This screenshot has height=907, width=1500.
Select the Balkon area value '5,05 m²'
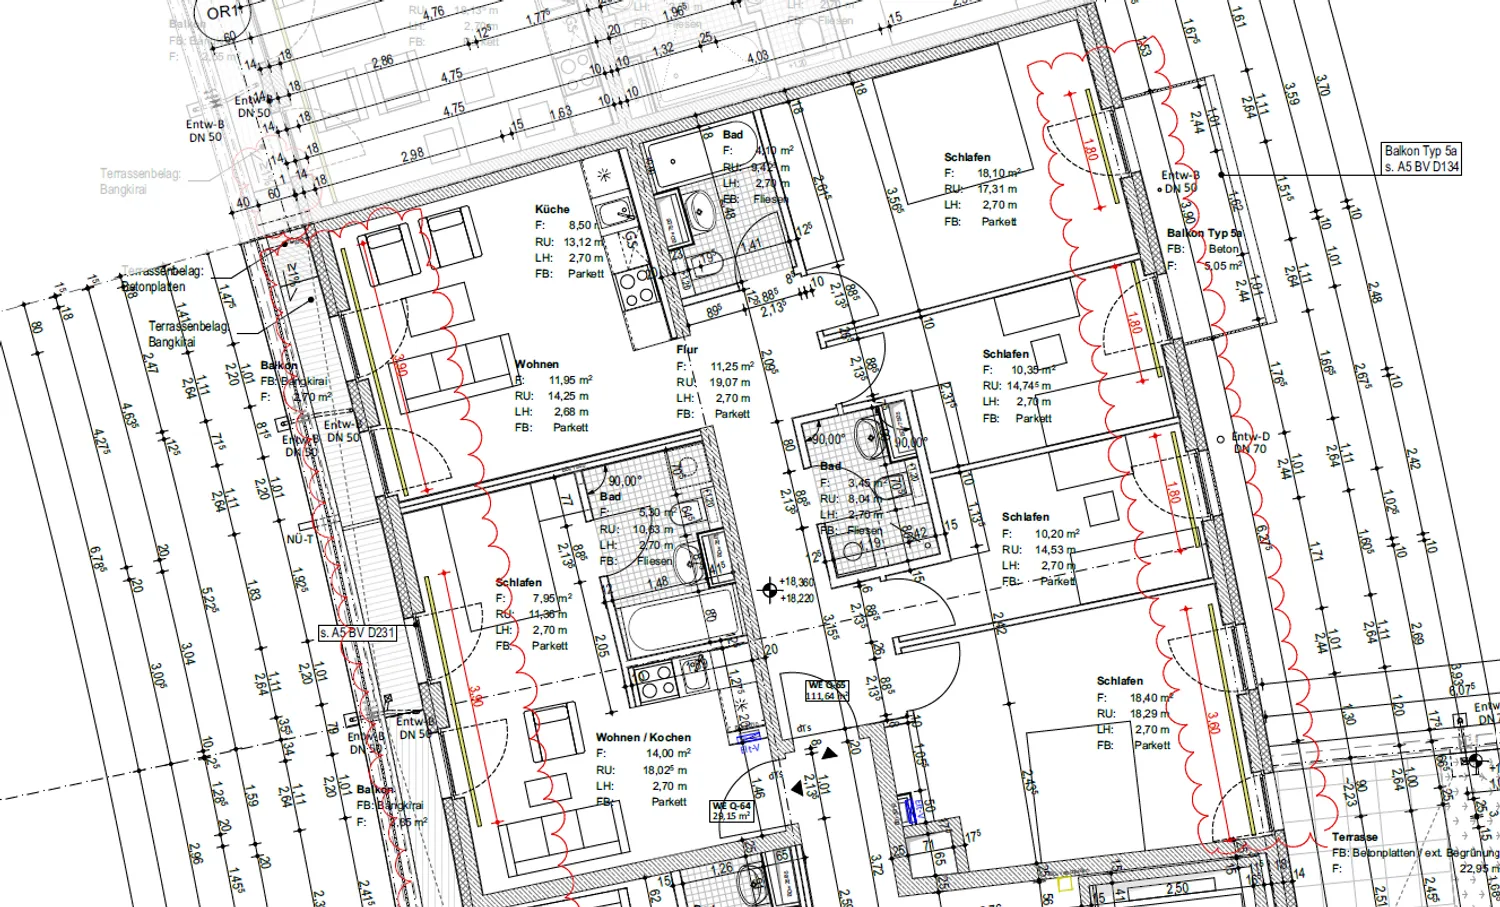pos(1223,265)
